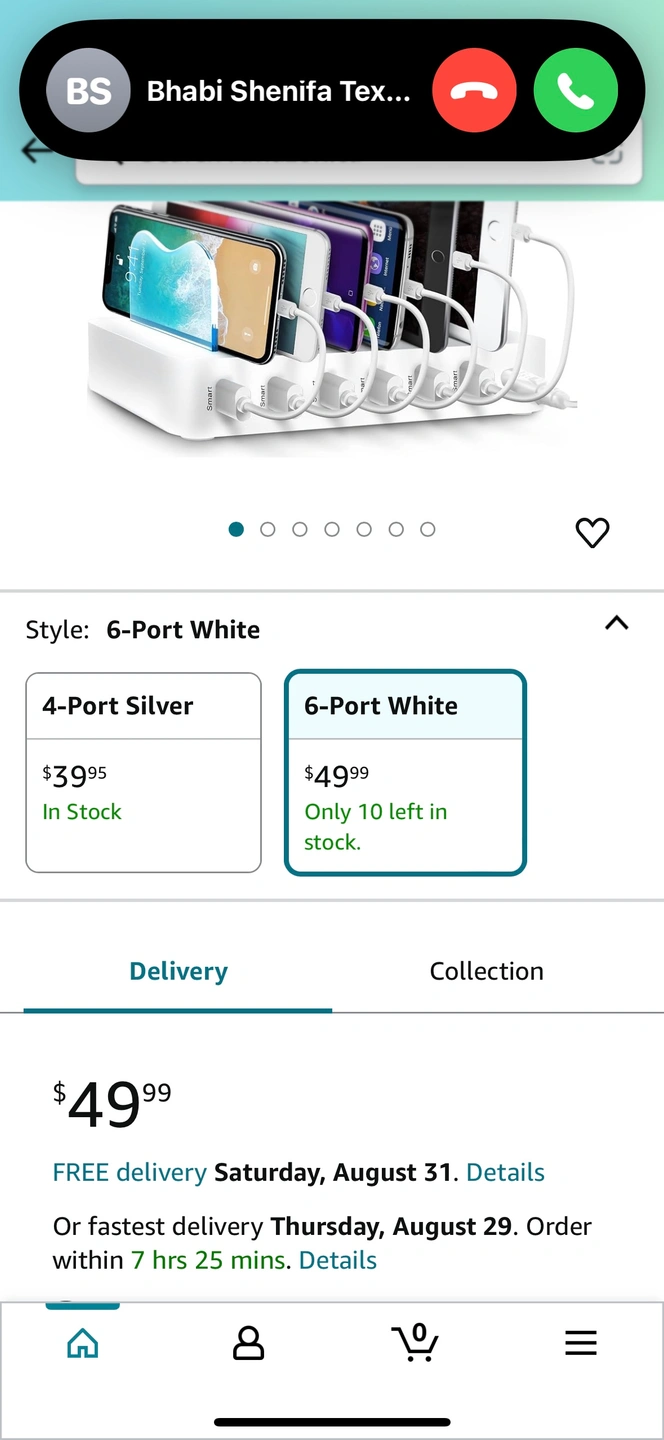Jump to the last image carousel dot

[x=428, y=529]
